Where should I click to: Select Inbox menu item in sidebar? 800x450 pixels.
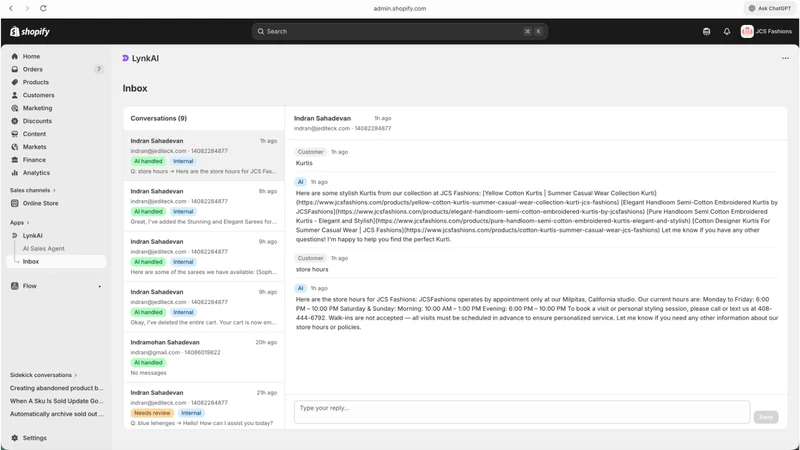tap(56, 261)
